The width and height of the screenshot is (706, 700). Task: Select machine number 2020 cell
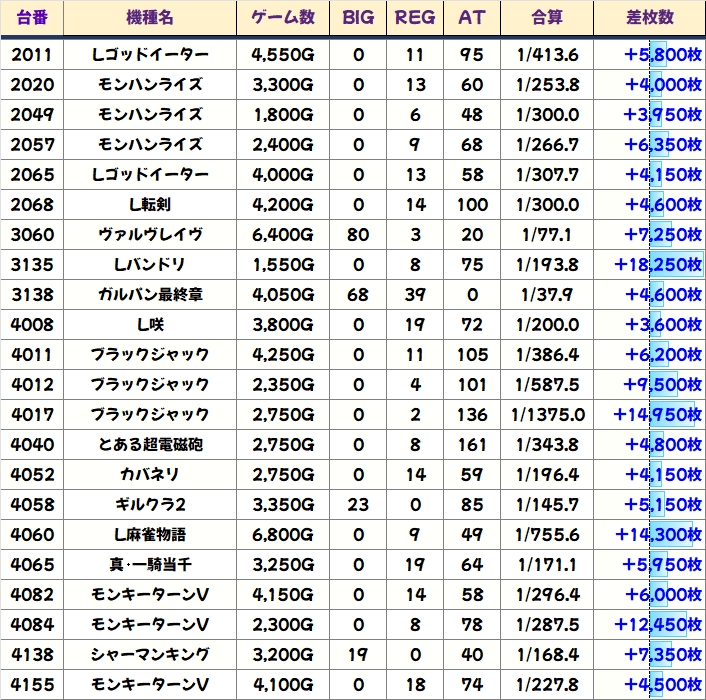32,85
